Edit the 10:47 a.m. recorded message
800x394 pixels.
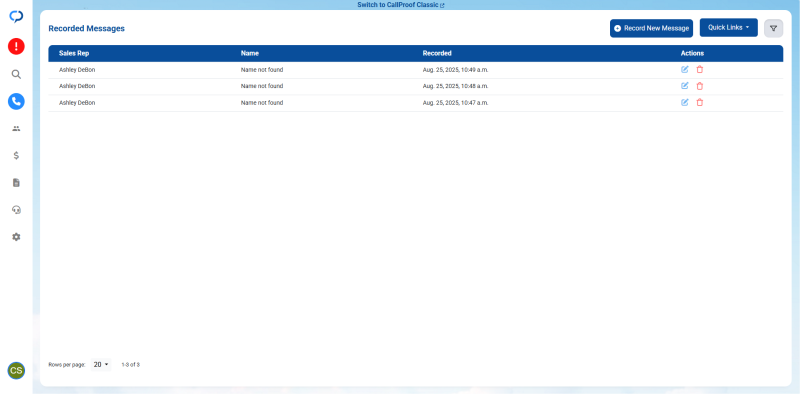pos(685,102)
